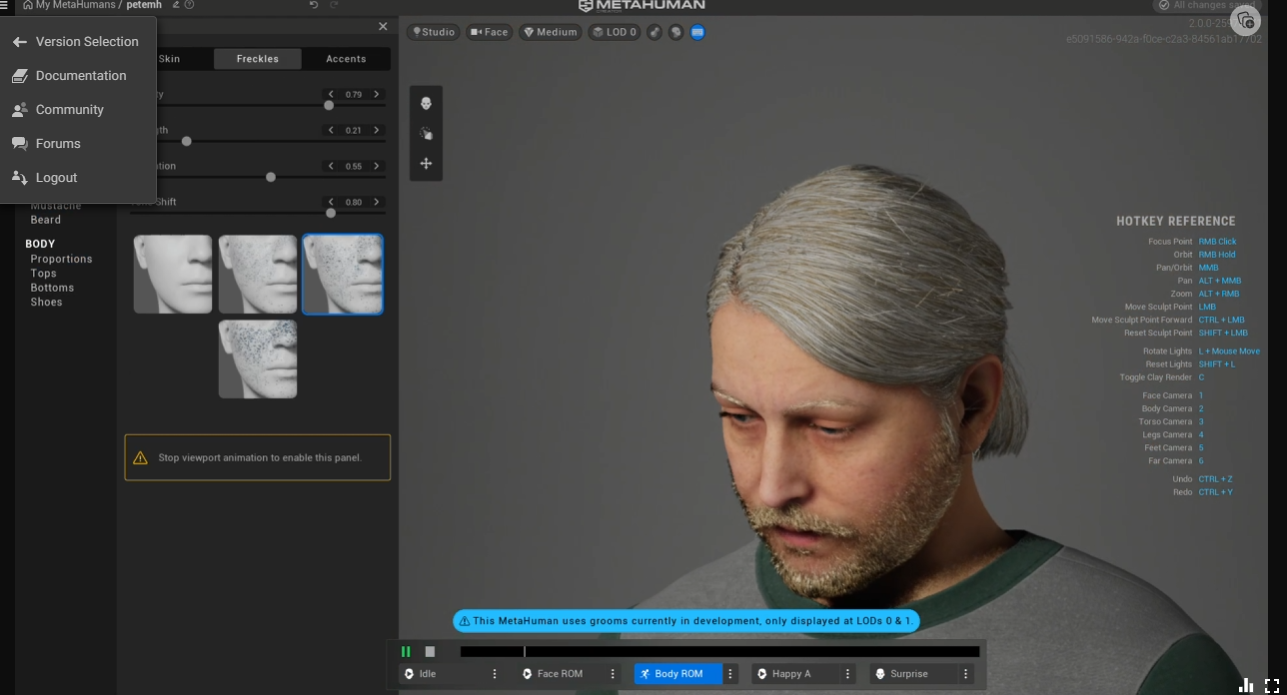Viewport: 1287px width, 695px height.
Task: Click the home icon beside My MetaHumans
Action: click(28, 5)
